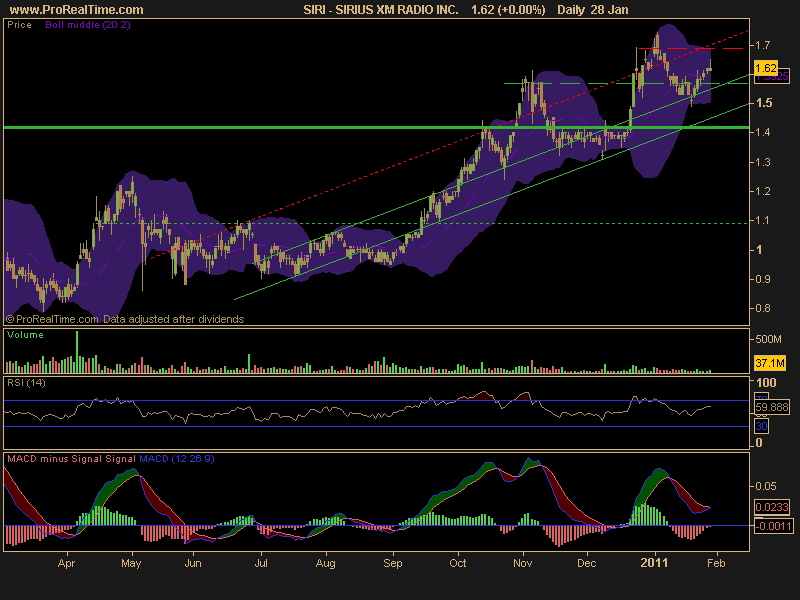Image resolution: width=800 pixels, height=600 pixels.
Task: Click the 0.0233 MACD value tag
Action: [772, 507]
